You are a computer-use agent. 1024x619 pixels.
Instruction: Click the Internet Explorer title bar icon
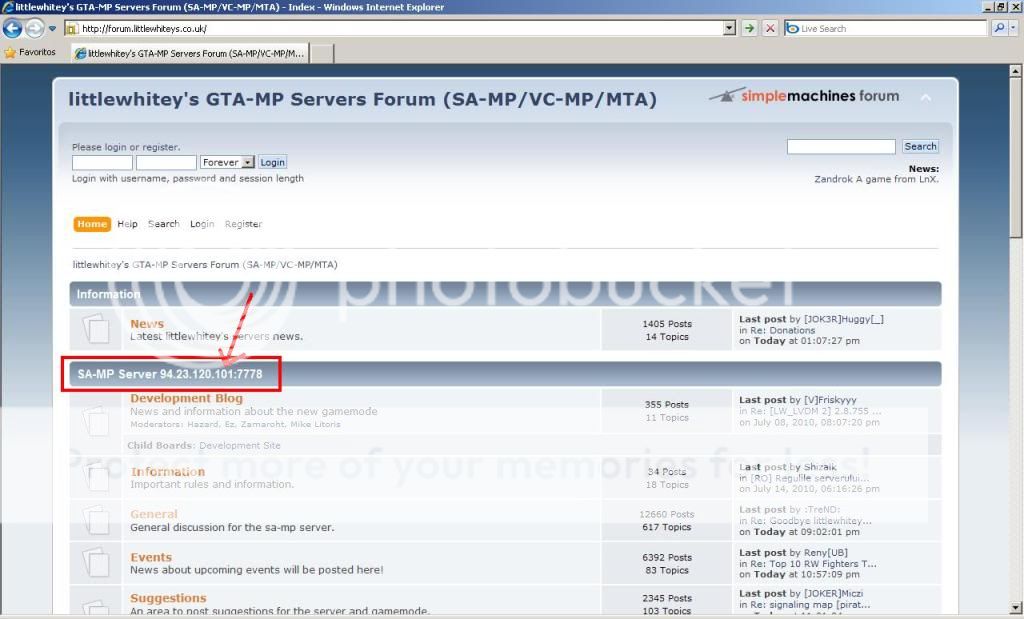pos(8,7)
